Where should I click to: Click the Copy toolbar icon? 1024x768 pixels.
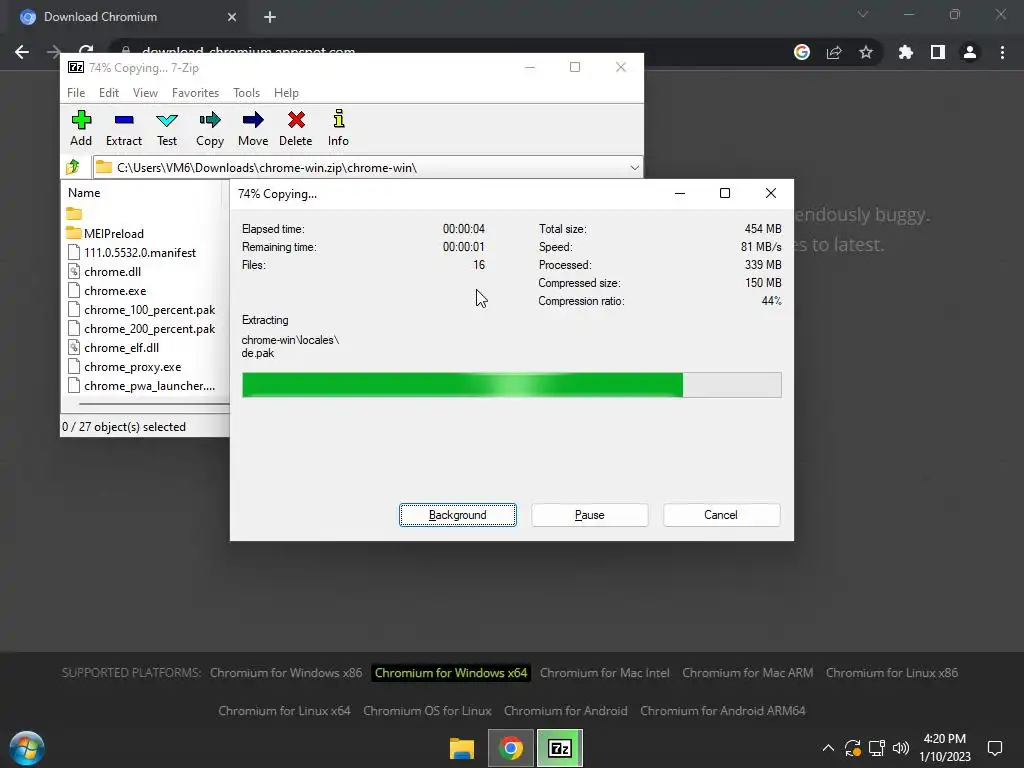tap(210, 120)
